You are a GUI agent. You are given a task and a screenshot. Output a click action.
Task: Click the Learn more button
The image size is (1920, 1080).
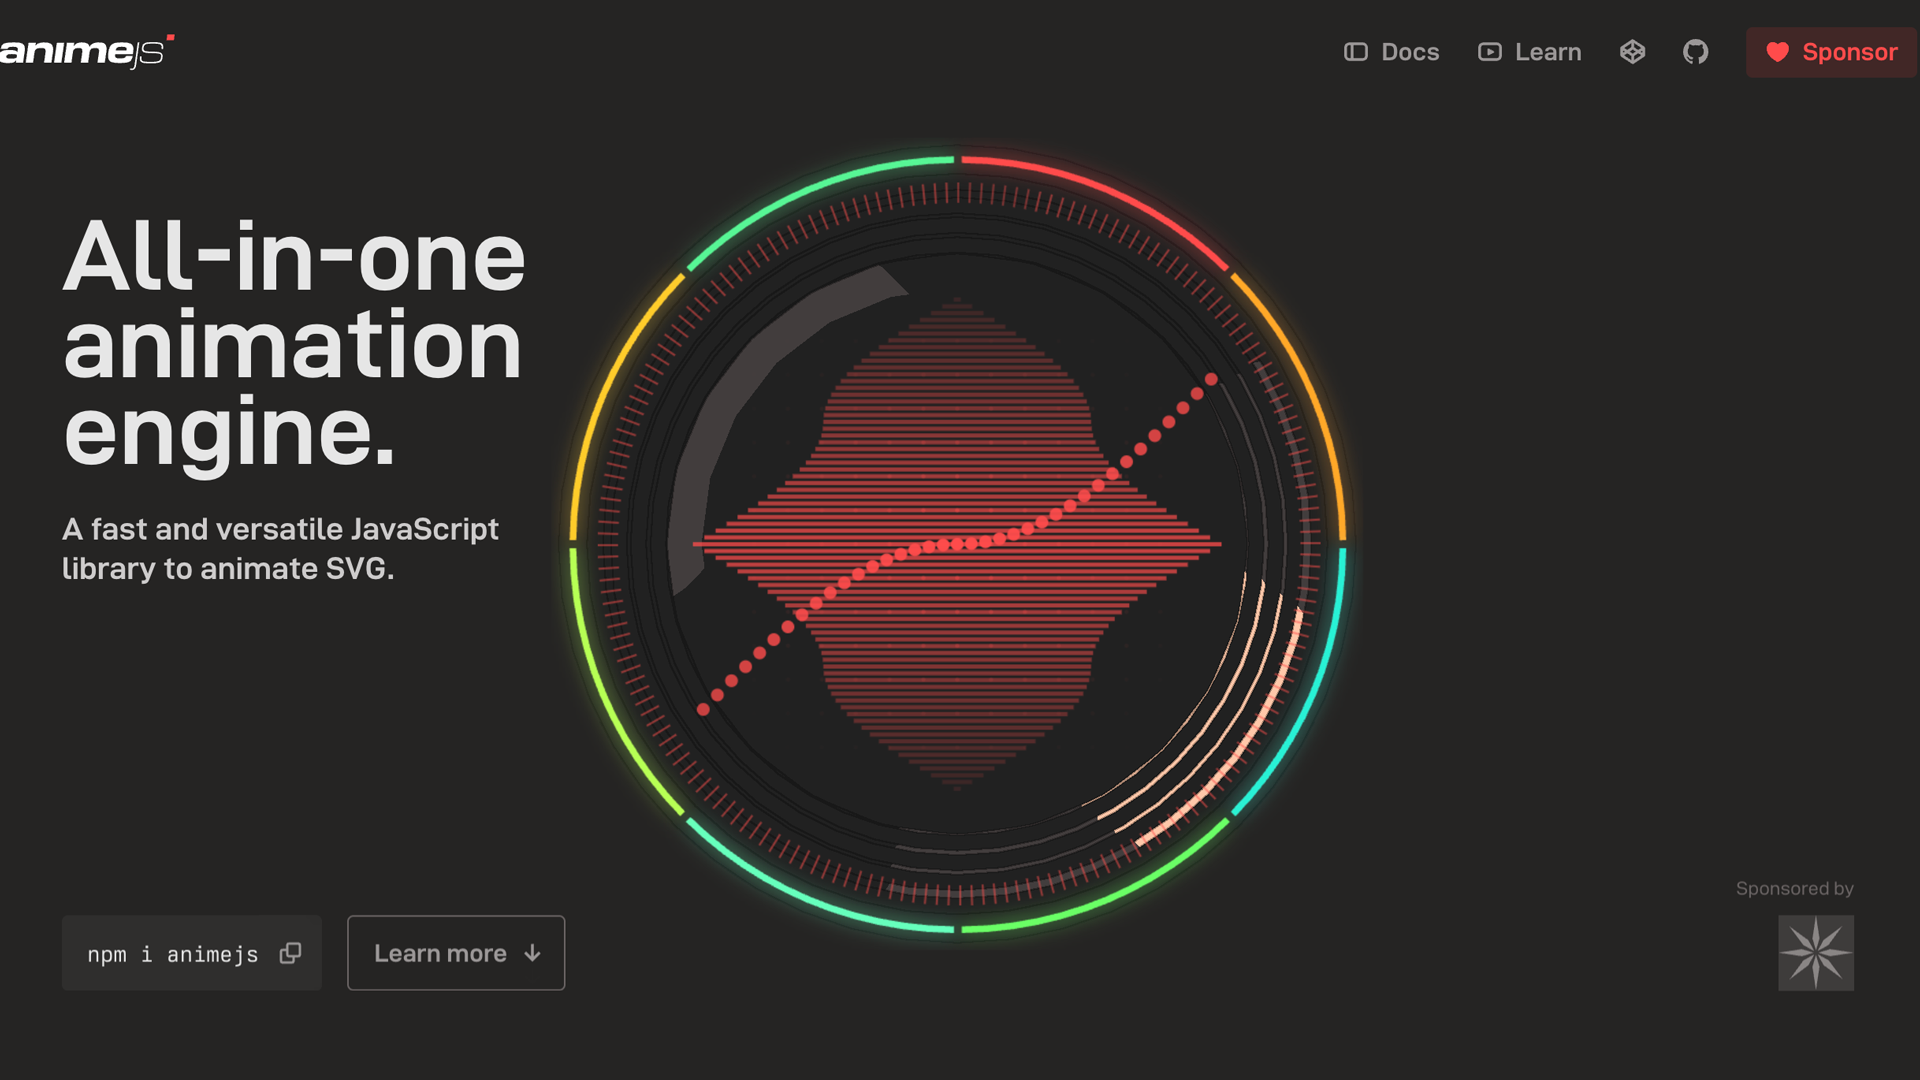coord(456,953)
